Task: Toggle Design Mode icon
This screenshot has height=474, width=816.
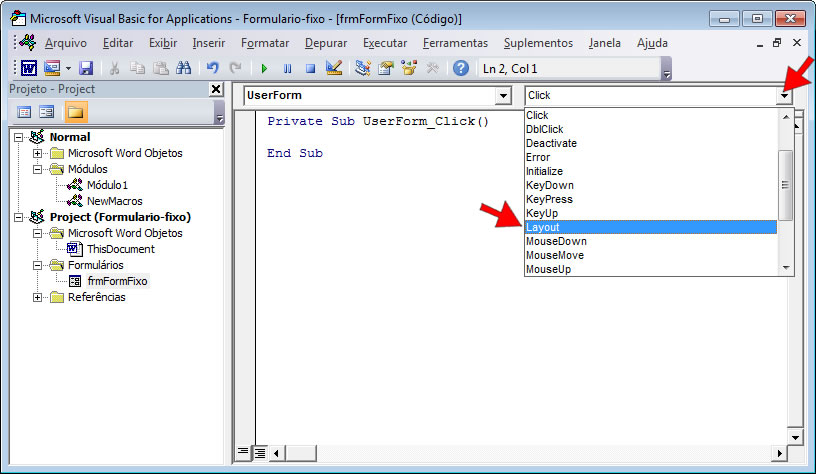Action: (334, 68)
